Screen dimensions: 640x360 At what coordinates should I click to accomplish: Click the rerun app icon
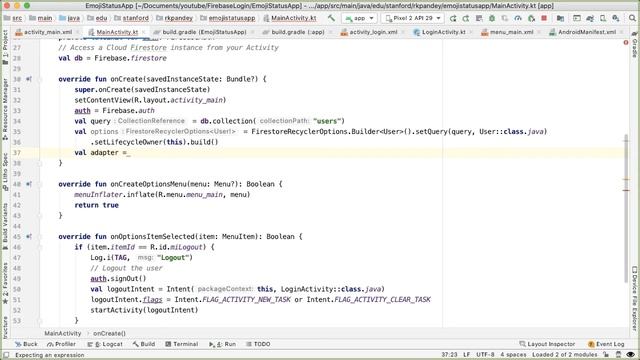pos(453,18)
